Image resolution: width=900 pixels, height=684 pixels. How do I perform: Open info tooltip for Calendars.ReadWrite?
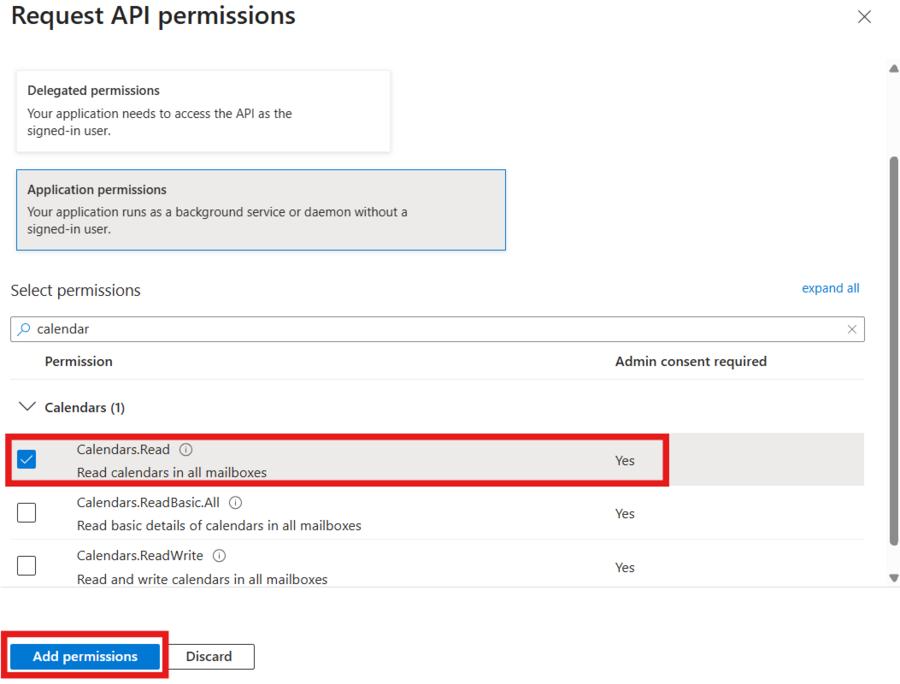[219, 555]
